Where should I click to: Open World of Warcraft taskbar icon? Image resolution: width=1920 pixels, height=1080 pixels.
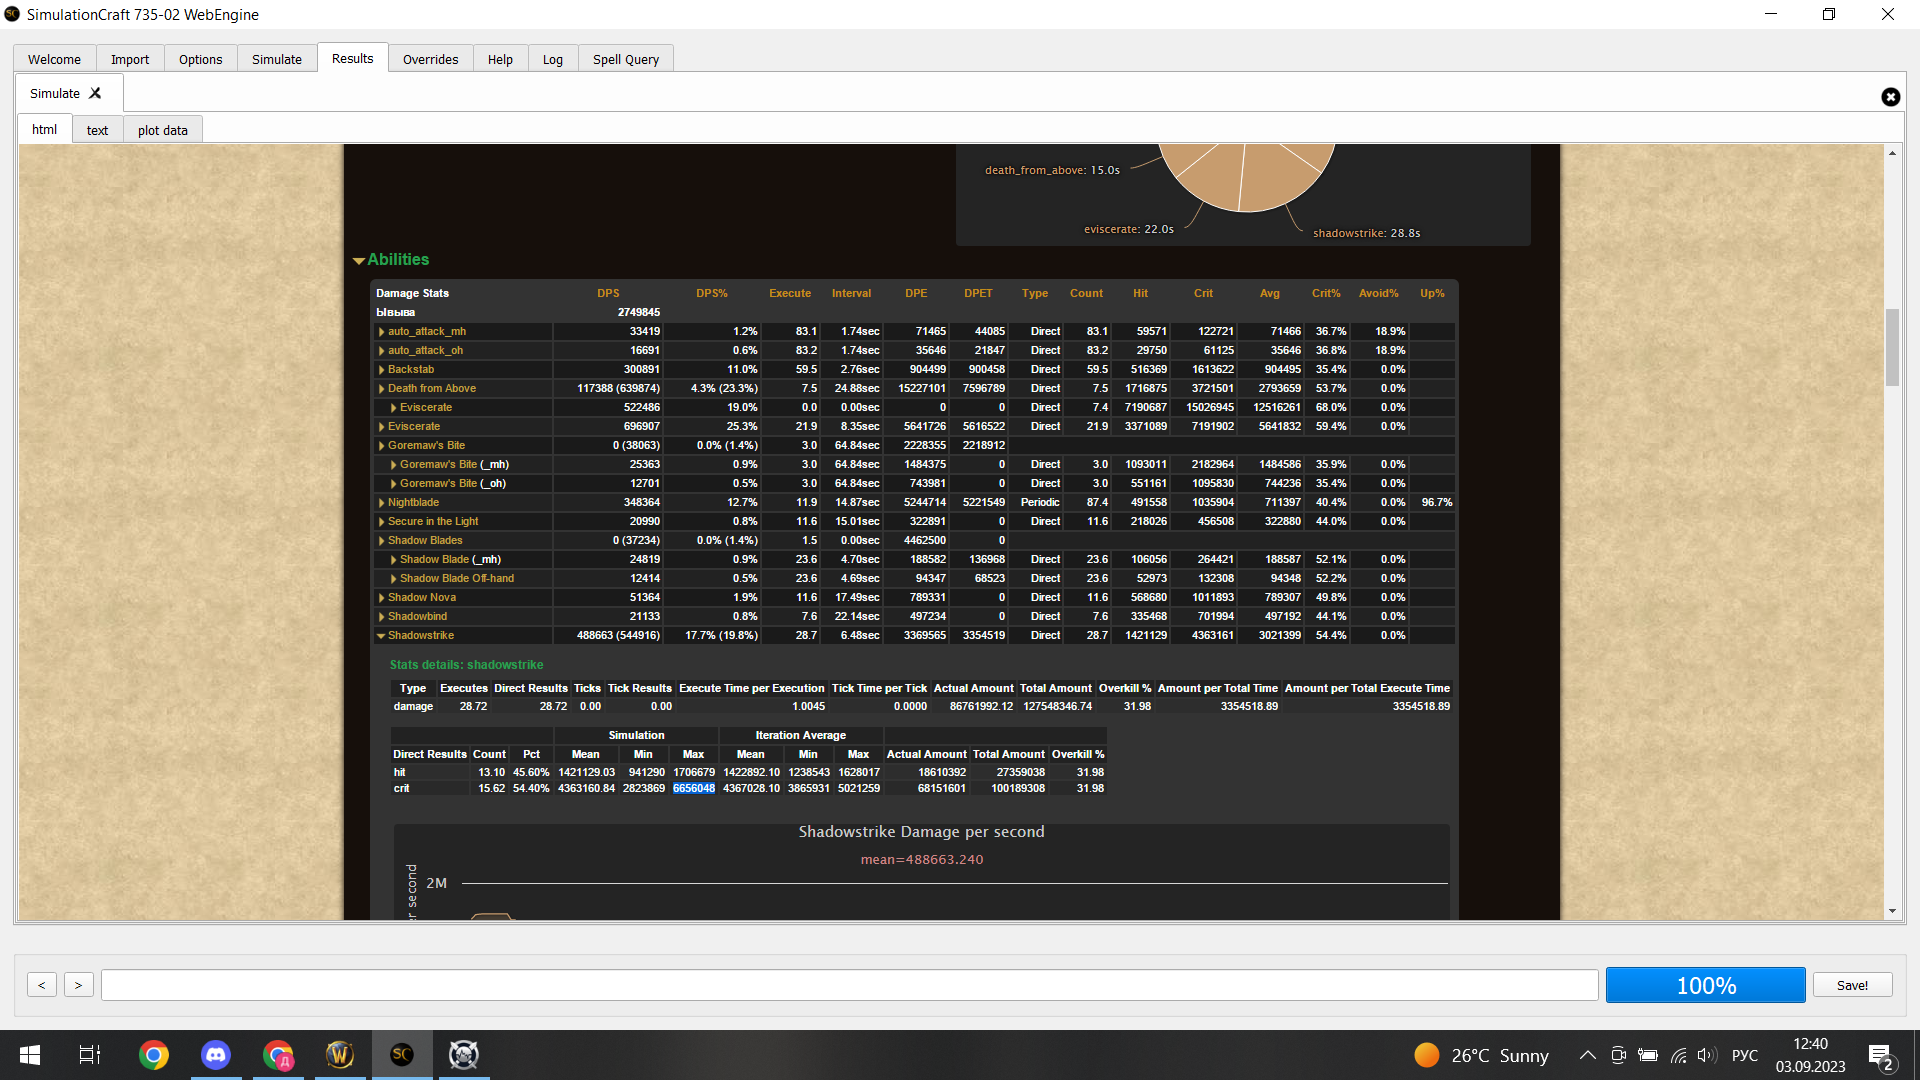(340, 1055)
